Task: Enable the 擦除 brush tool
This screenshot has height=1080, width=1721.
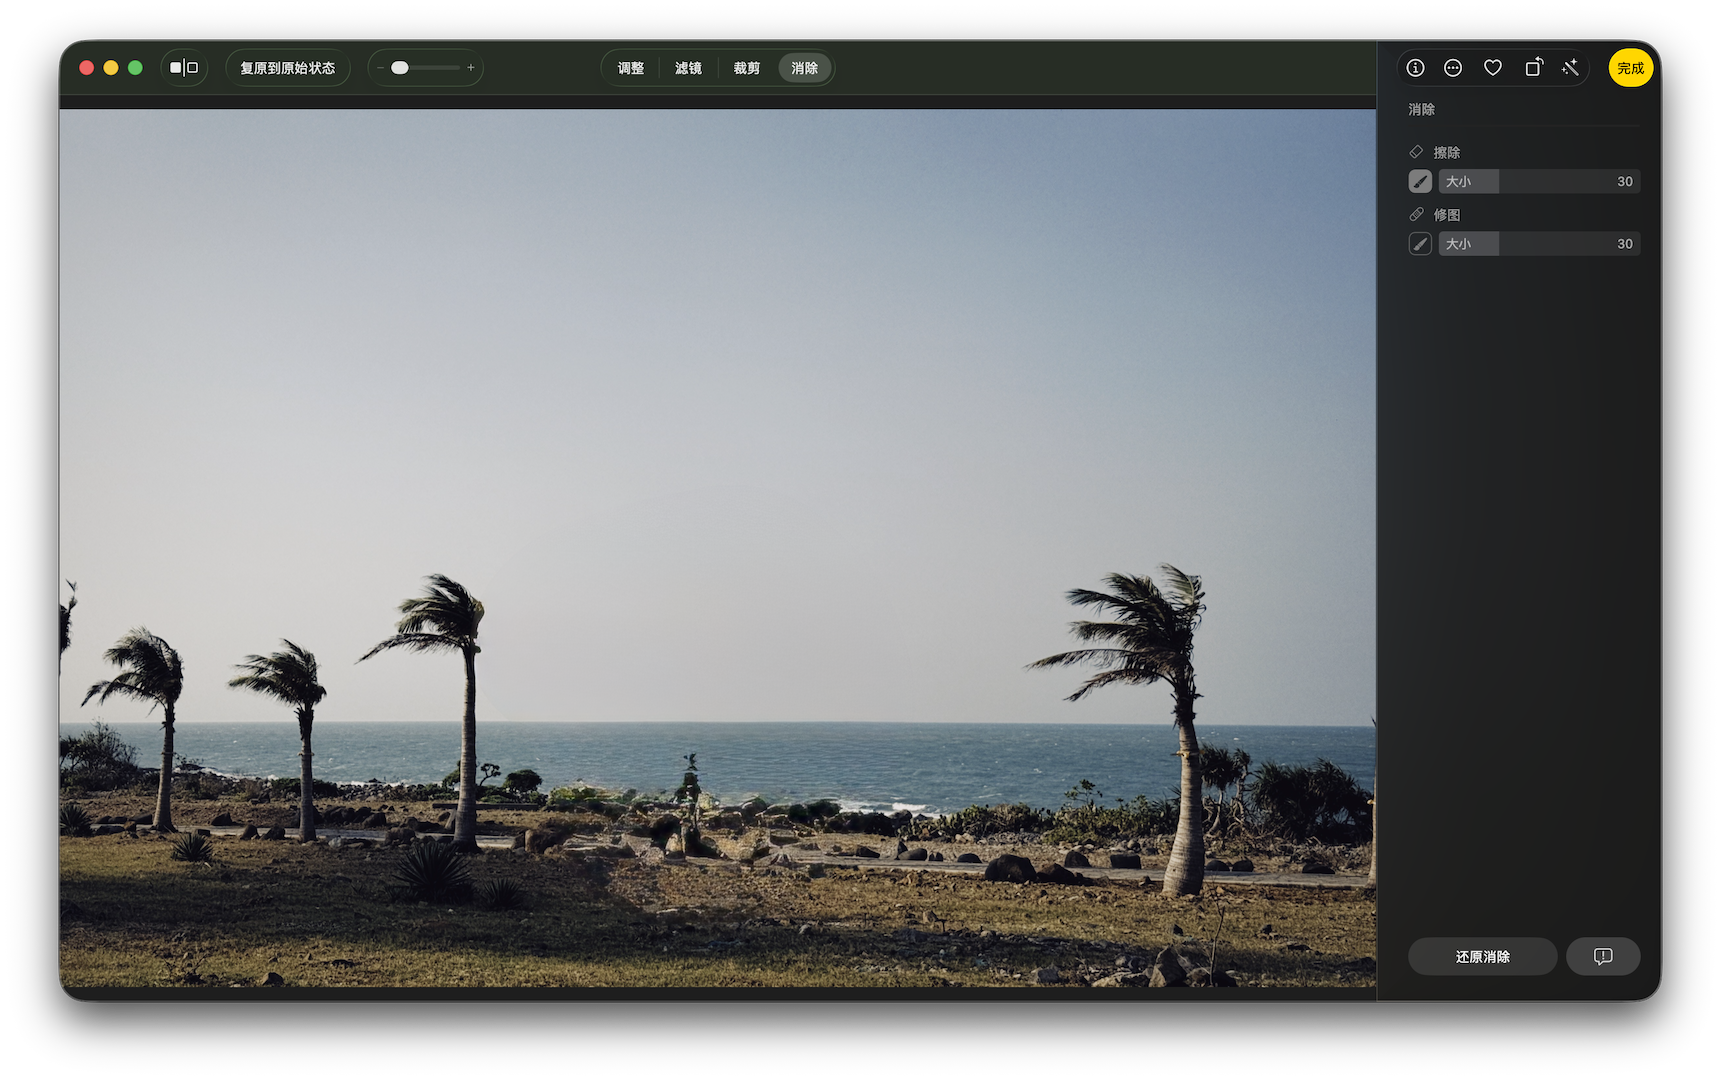Action: (1420, 182)
